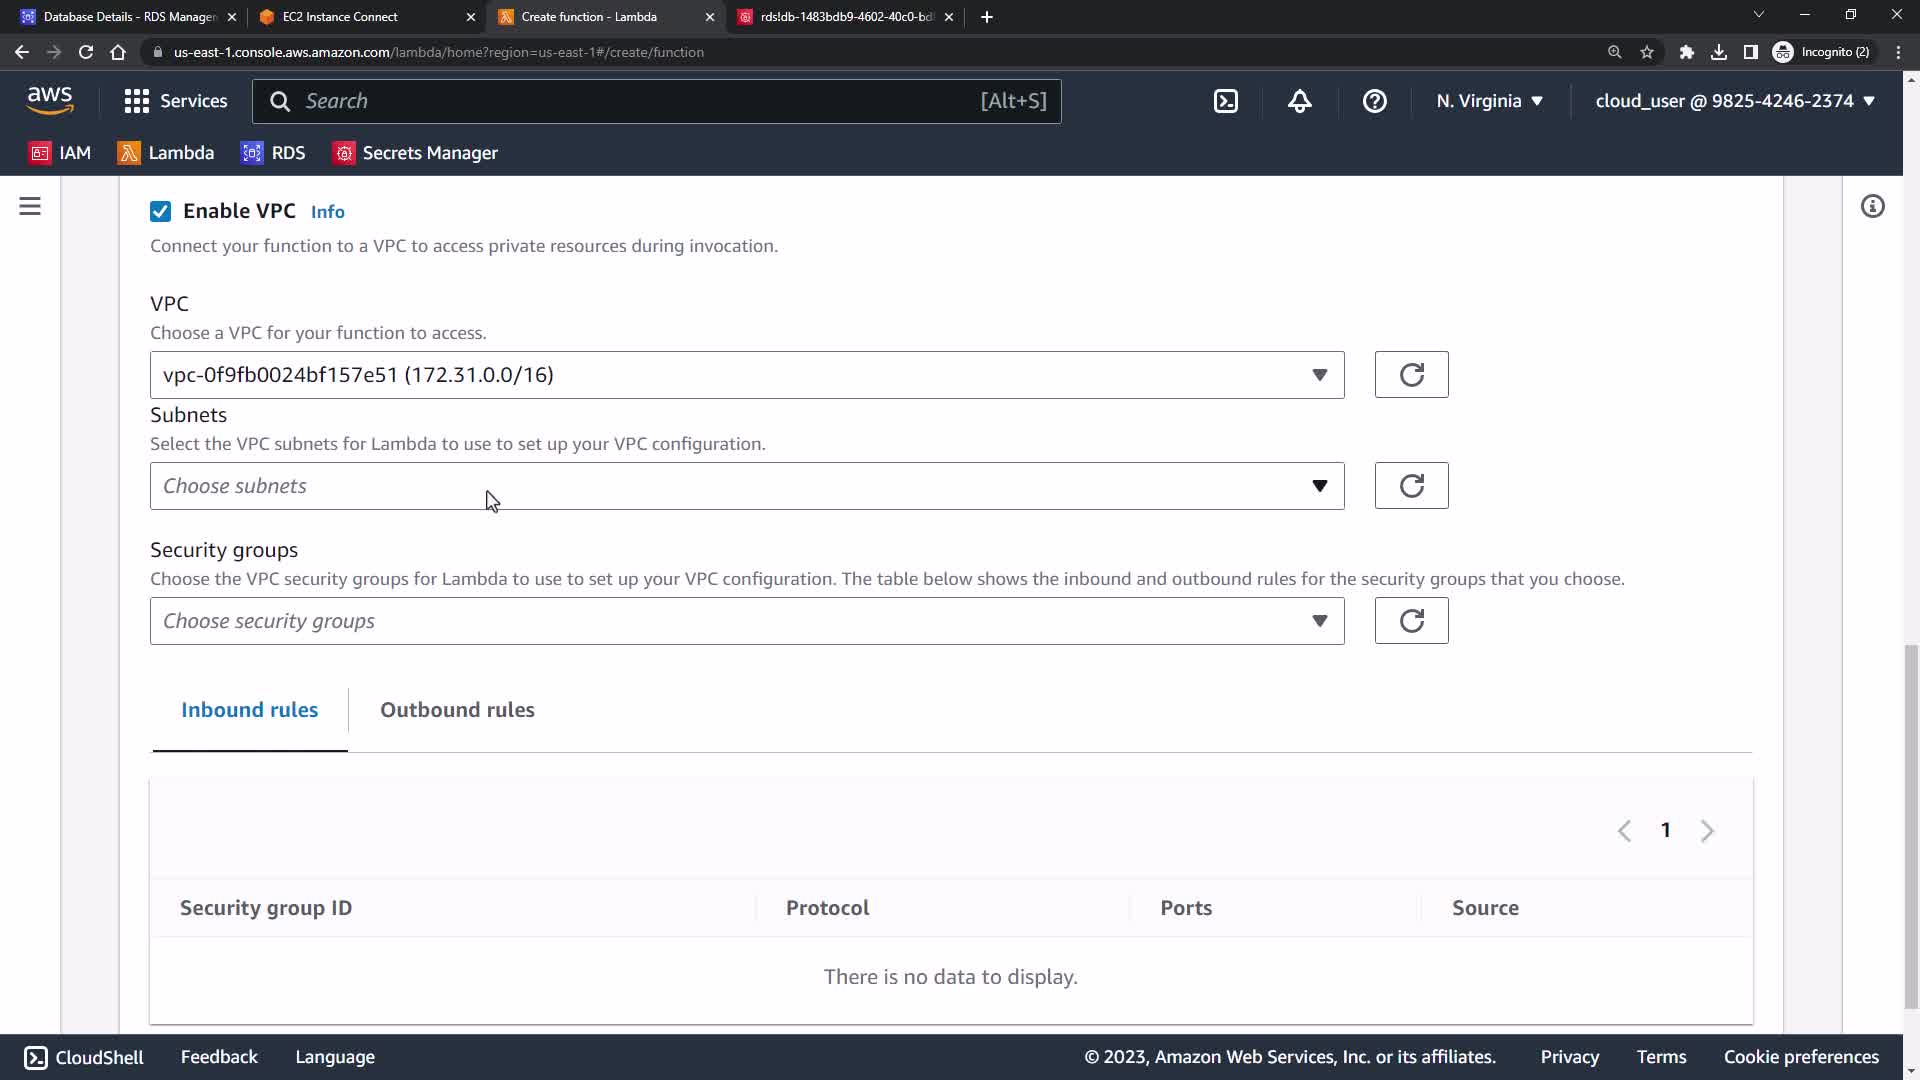Open the Choose subnets dropdown

(x=746, y=486)
